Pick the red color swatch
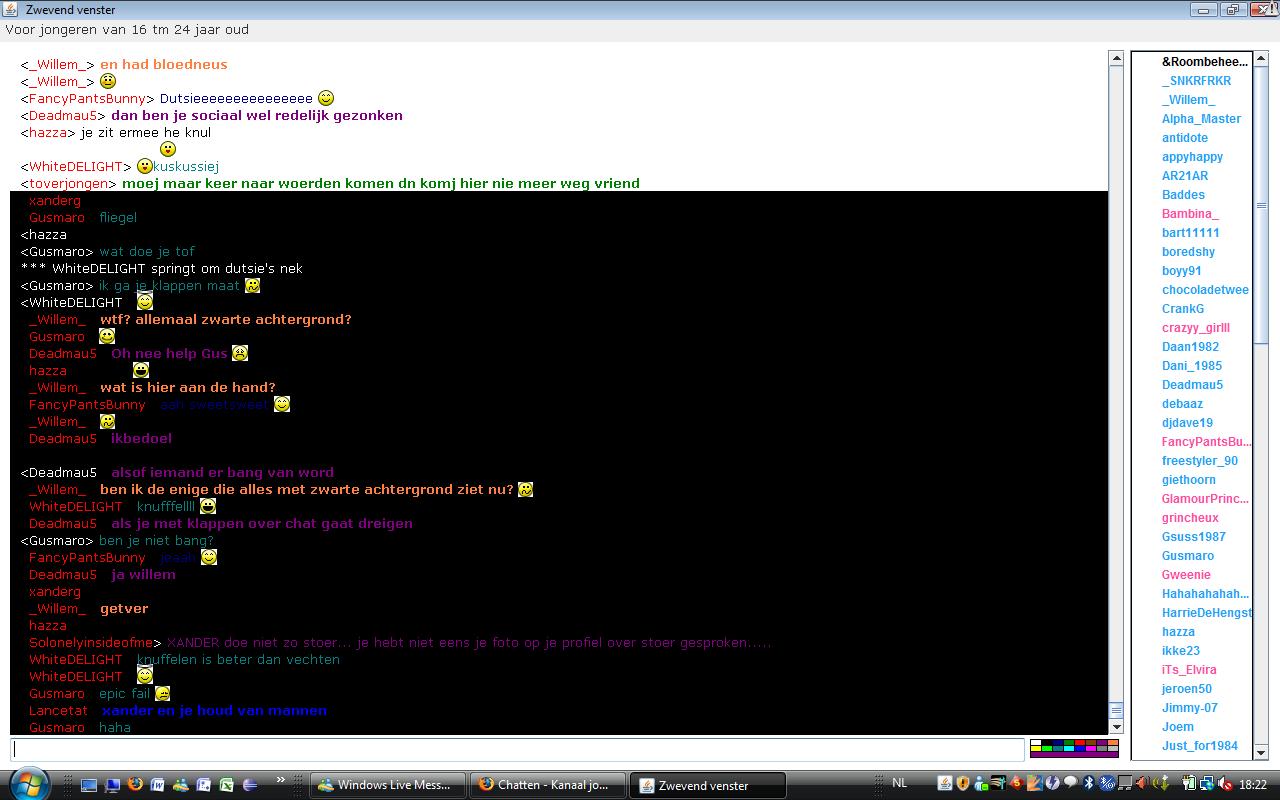 pos(1080,742)
